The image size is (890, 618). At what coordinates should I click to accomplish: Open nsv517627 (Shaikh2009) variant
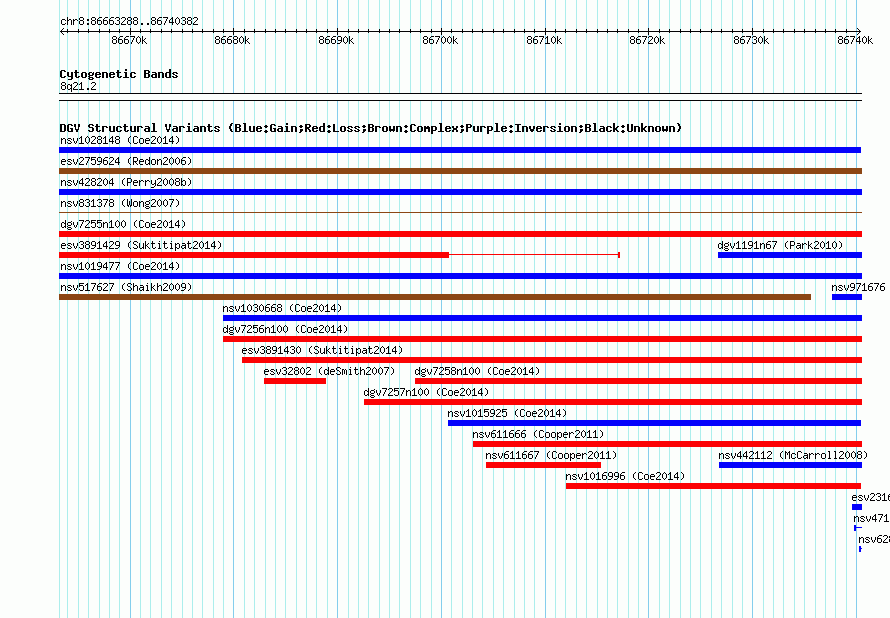click(126, 287)
